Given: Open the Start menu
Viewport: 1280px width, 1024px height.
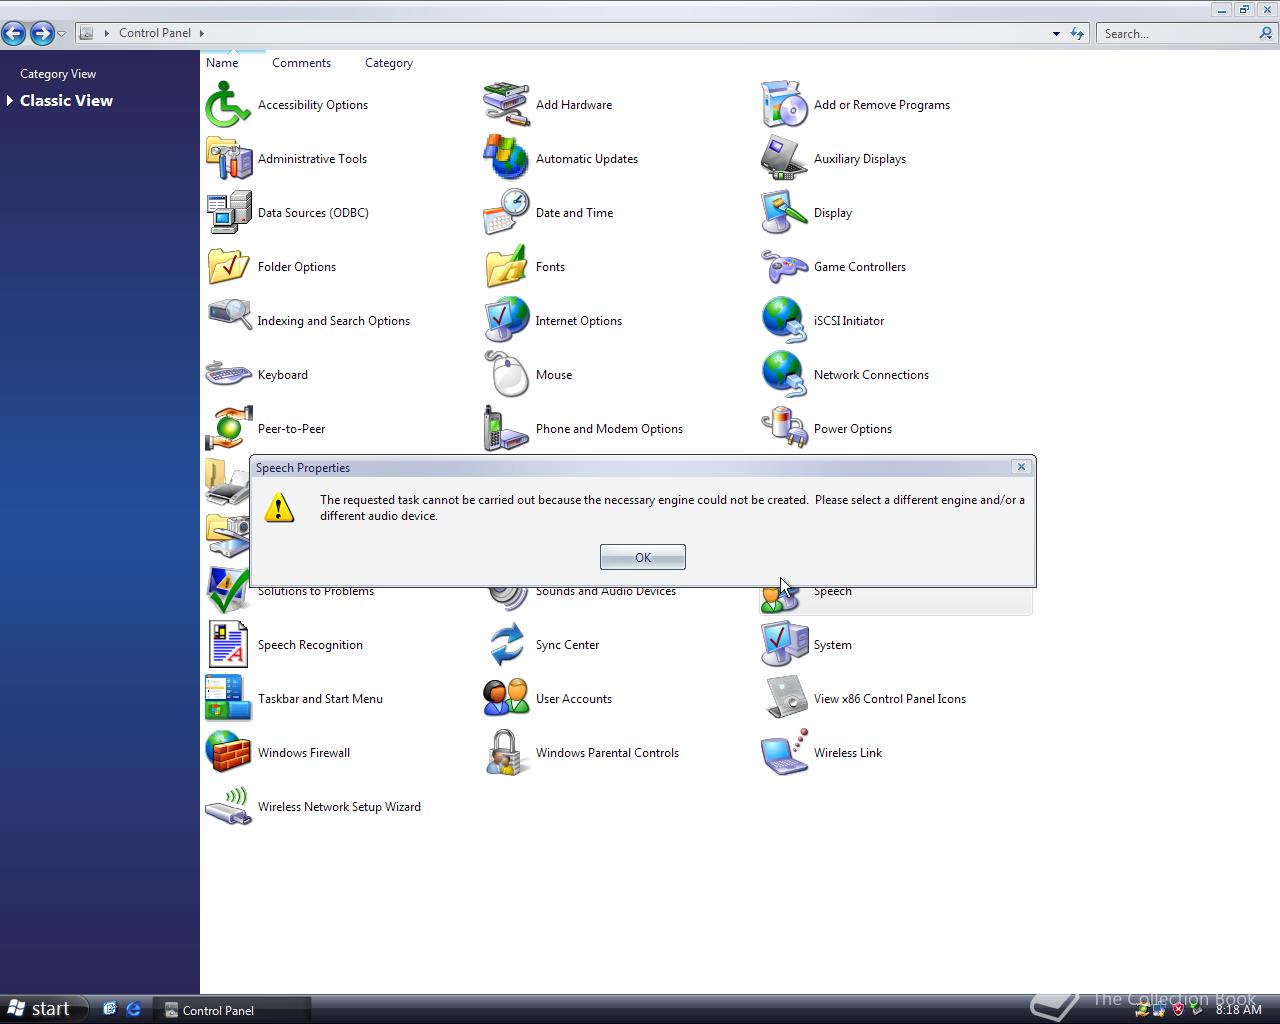Looking at the screenshot, I should 40,1009.
